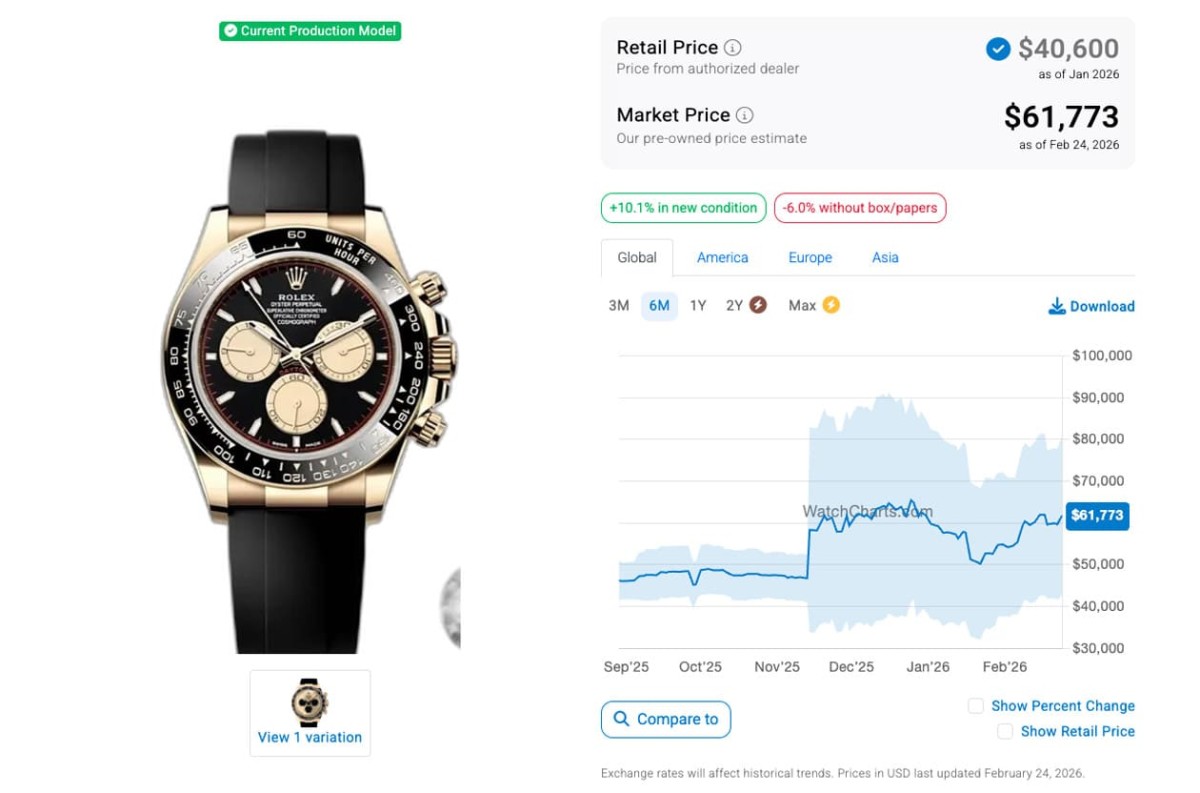
Task: Click the 2Y premium lightning badge
Action: pyautogui.click(x=758, y=305)
